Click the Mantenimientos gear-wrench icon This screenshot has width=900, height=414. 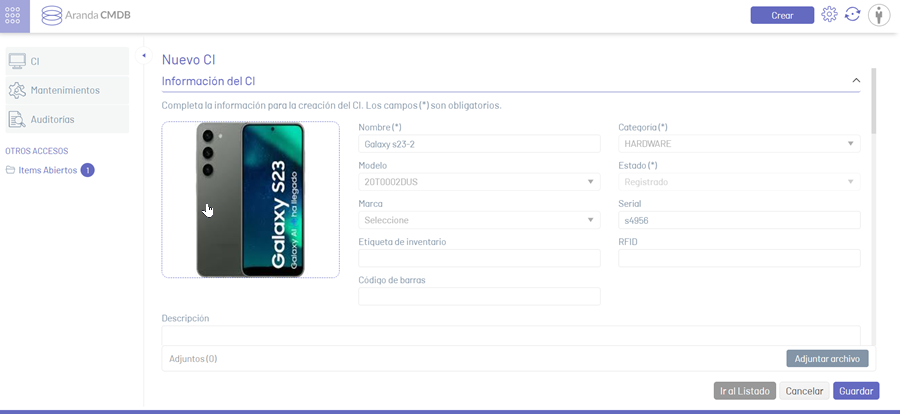point(17,90)
